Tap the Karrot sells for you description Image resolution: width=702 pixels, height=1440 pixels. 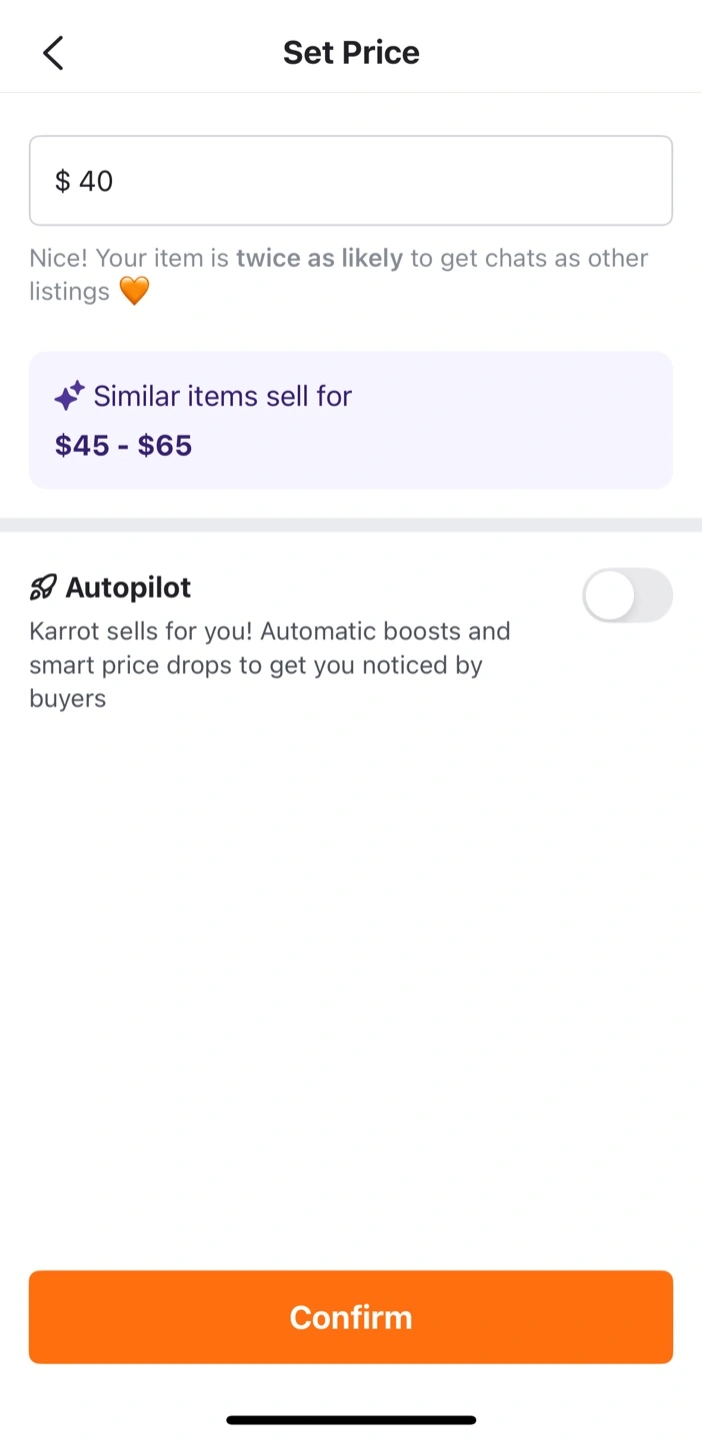pos(270,632)
